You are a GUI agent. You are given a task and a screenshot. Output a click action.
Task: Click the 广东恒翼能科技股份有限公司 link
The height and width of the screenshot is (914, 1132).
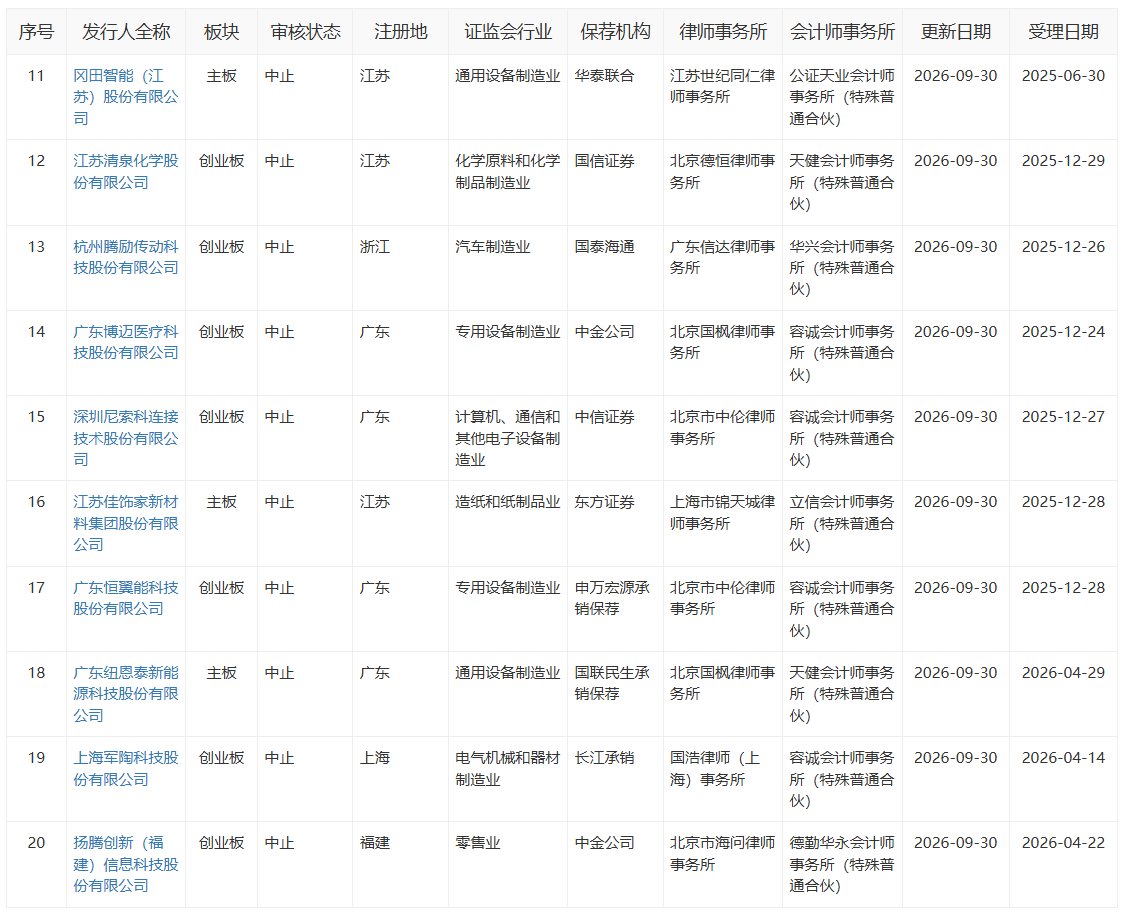[126, 598]
